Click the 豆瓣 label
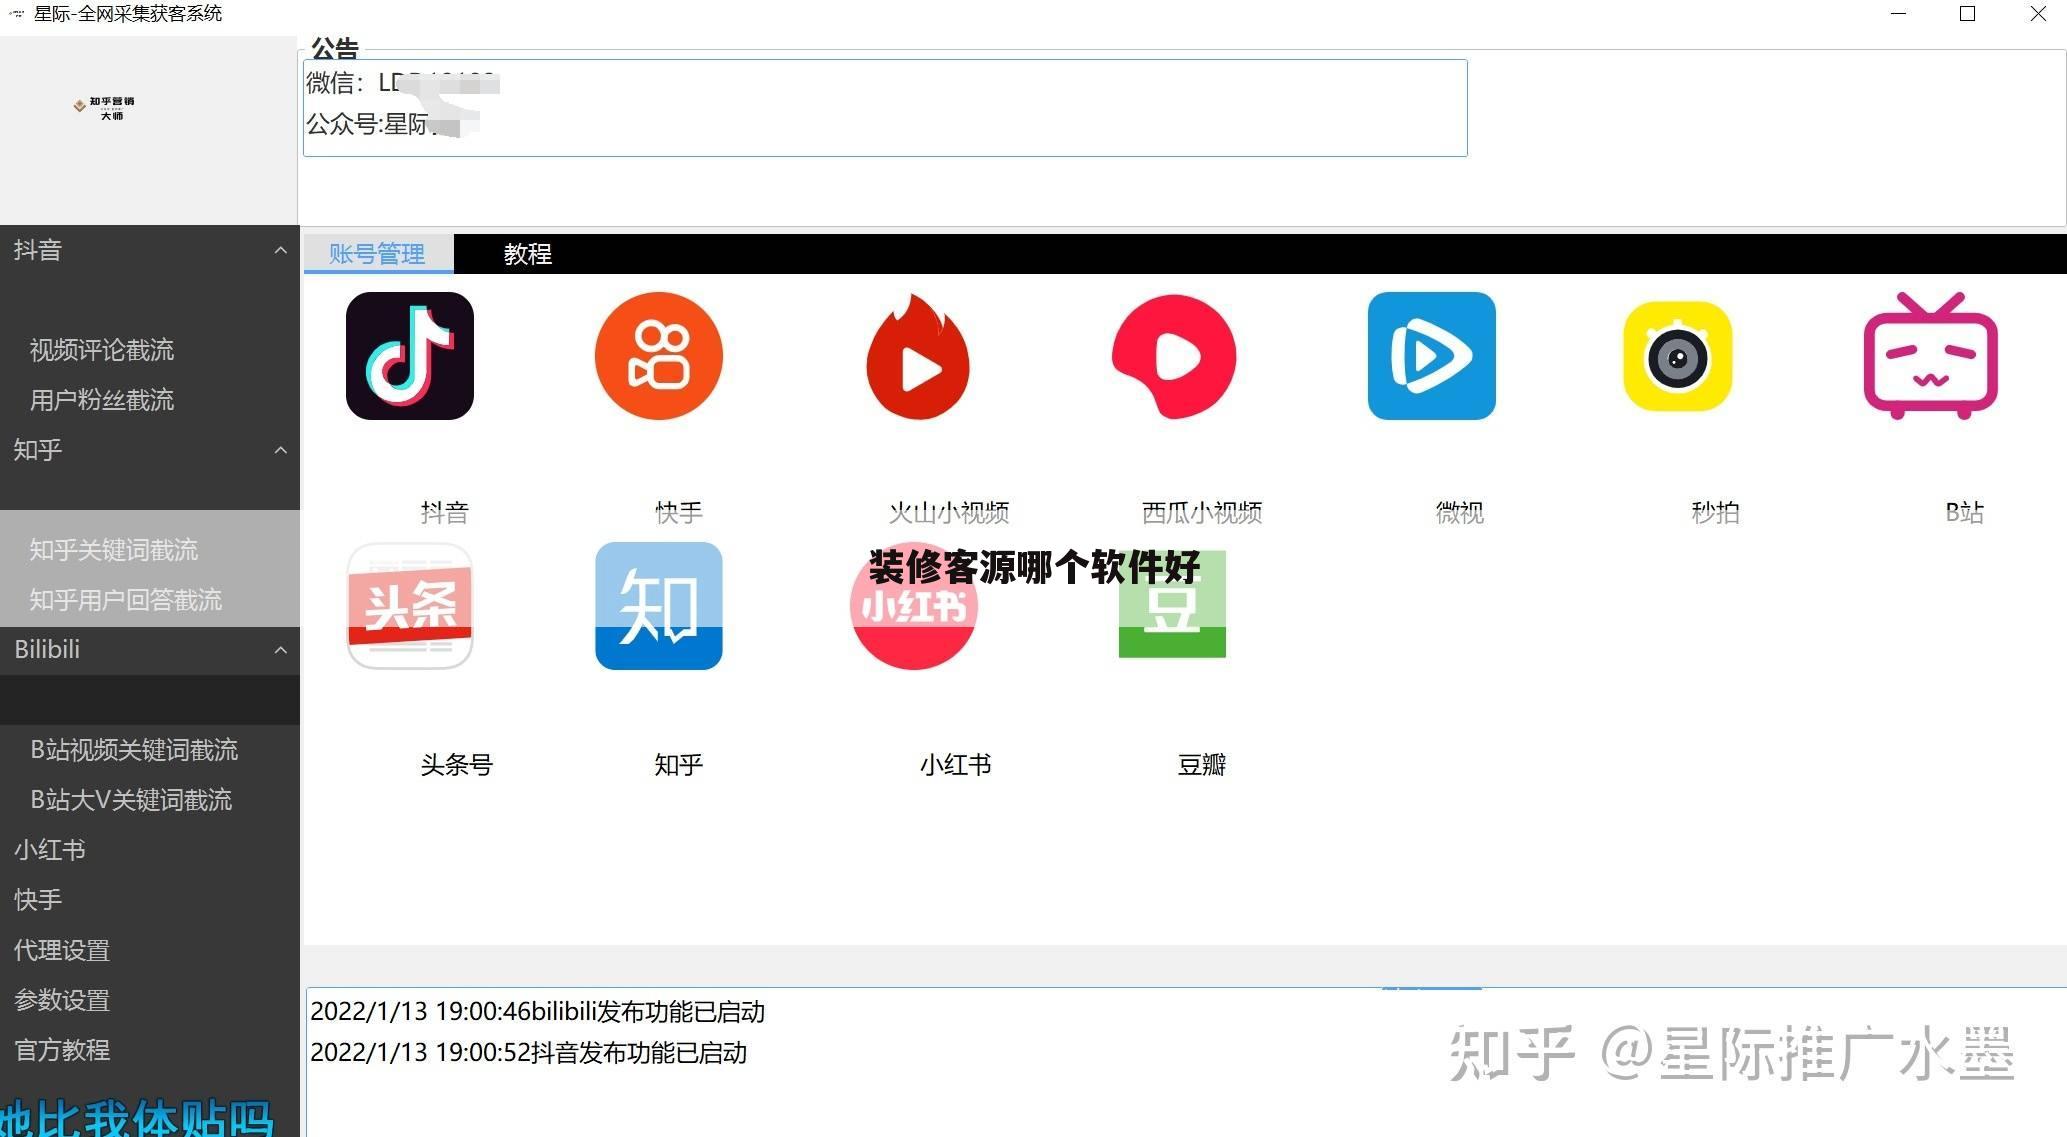Viewport: 2067px width, 1137px height. click(1202, 765)
